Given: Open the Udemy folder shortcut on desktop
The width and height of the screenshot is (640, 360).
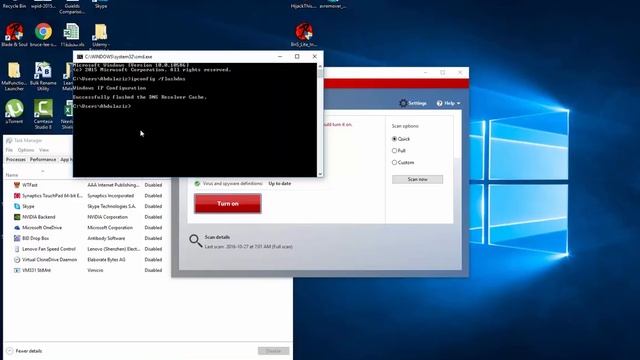Looking at the screenshot, I should 100,33.
